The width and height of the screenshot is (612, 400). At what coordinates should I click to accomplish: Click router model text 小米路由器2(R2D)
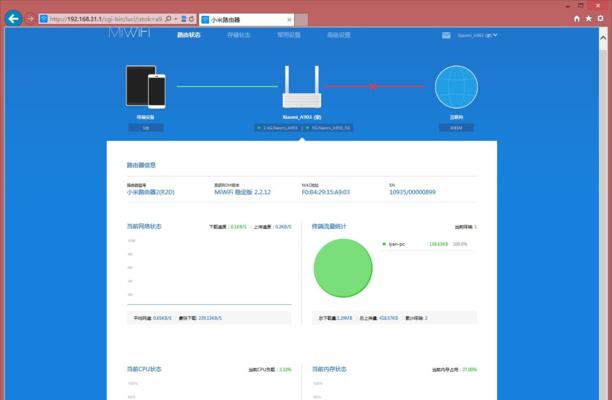(x=151, y=192)
